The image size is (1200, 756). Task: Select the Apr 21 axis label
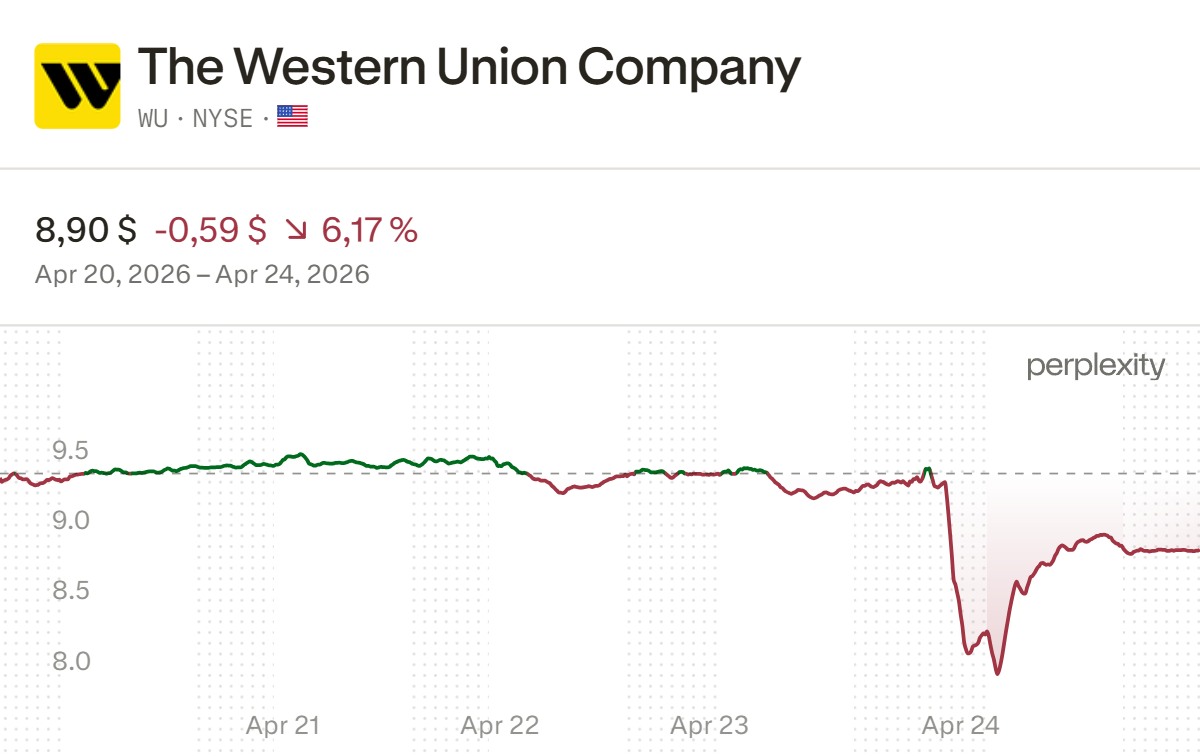(283, 725)
